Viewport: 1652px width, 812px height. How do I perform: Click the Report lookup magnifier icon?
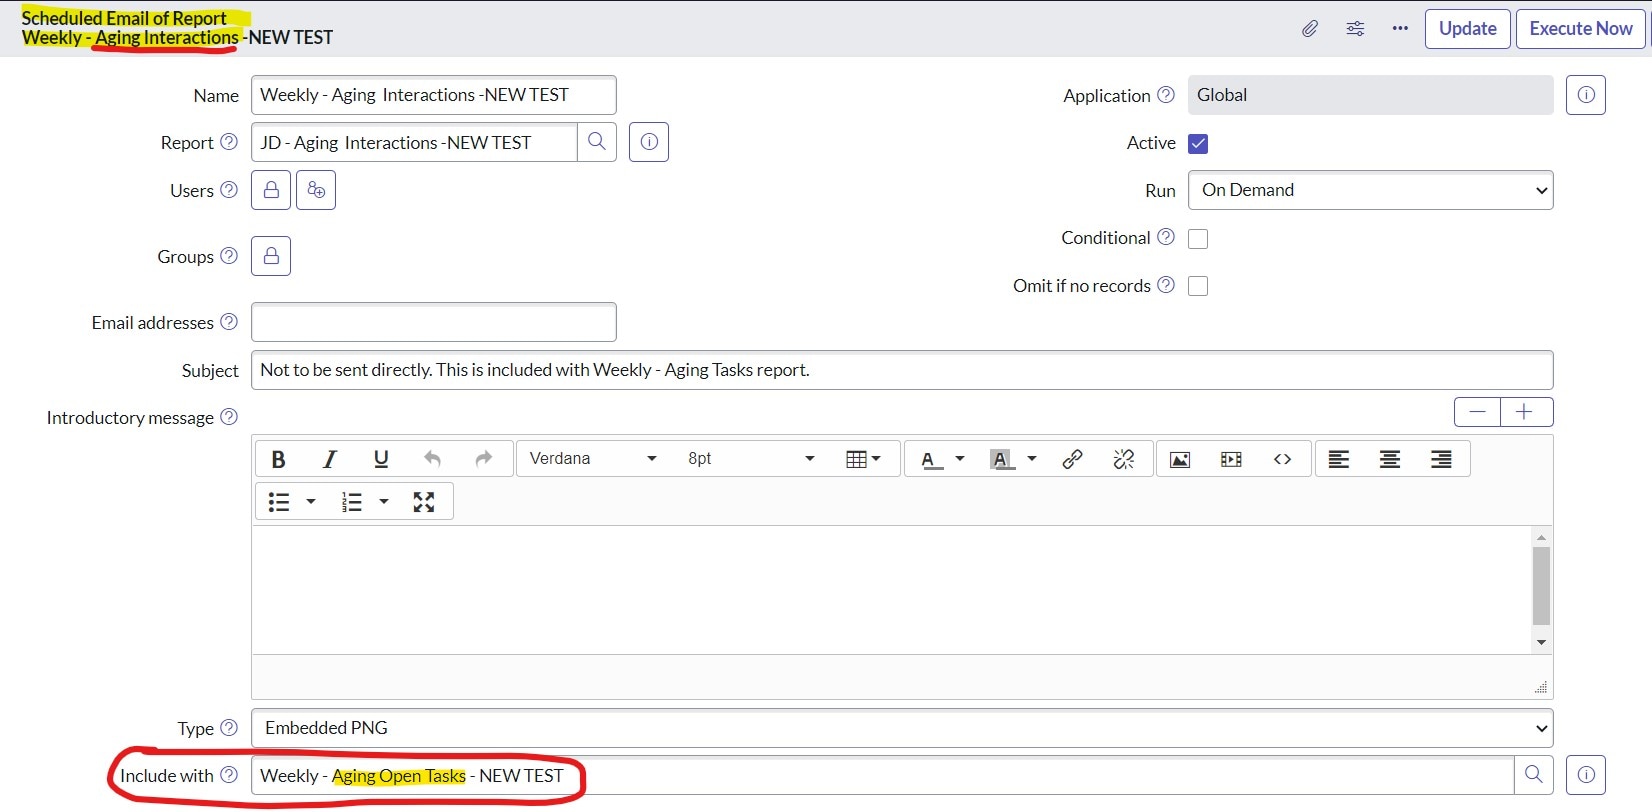pyautogui.click(x=597, y=142)
